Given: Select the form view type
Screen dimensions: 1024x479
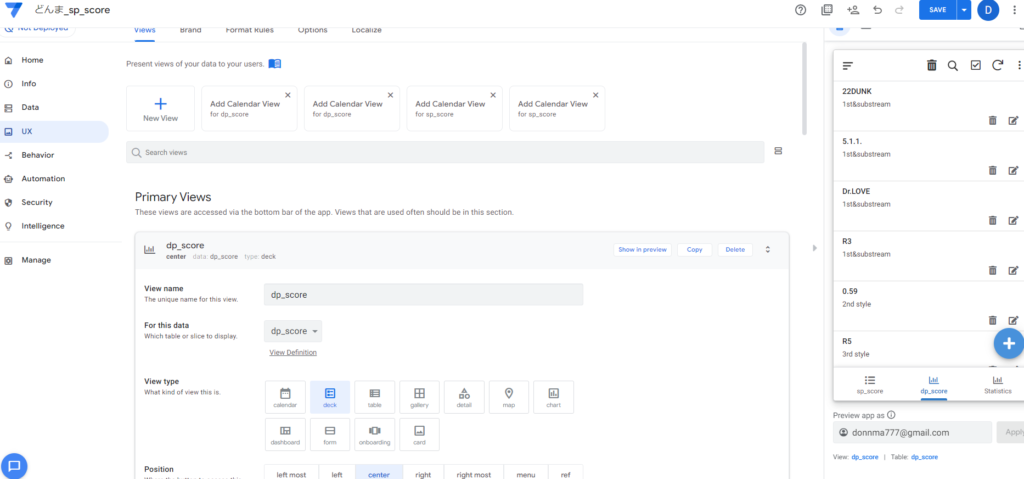Looking at the screenshot, I should 330,435.
